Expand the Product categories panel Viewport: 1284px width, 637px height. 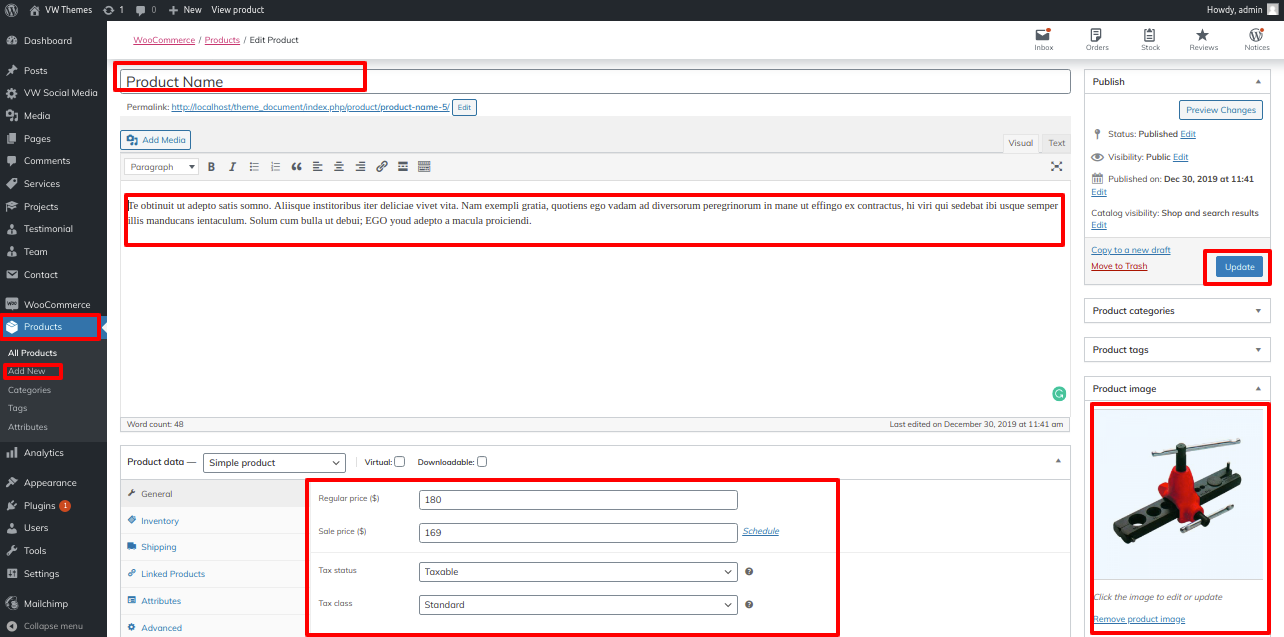tap(1177, 311)
